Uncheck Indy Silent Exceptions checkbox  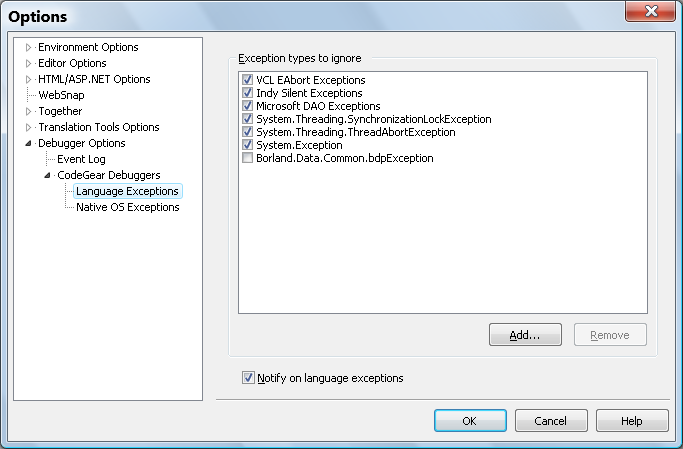(247, 93)
